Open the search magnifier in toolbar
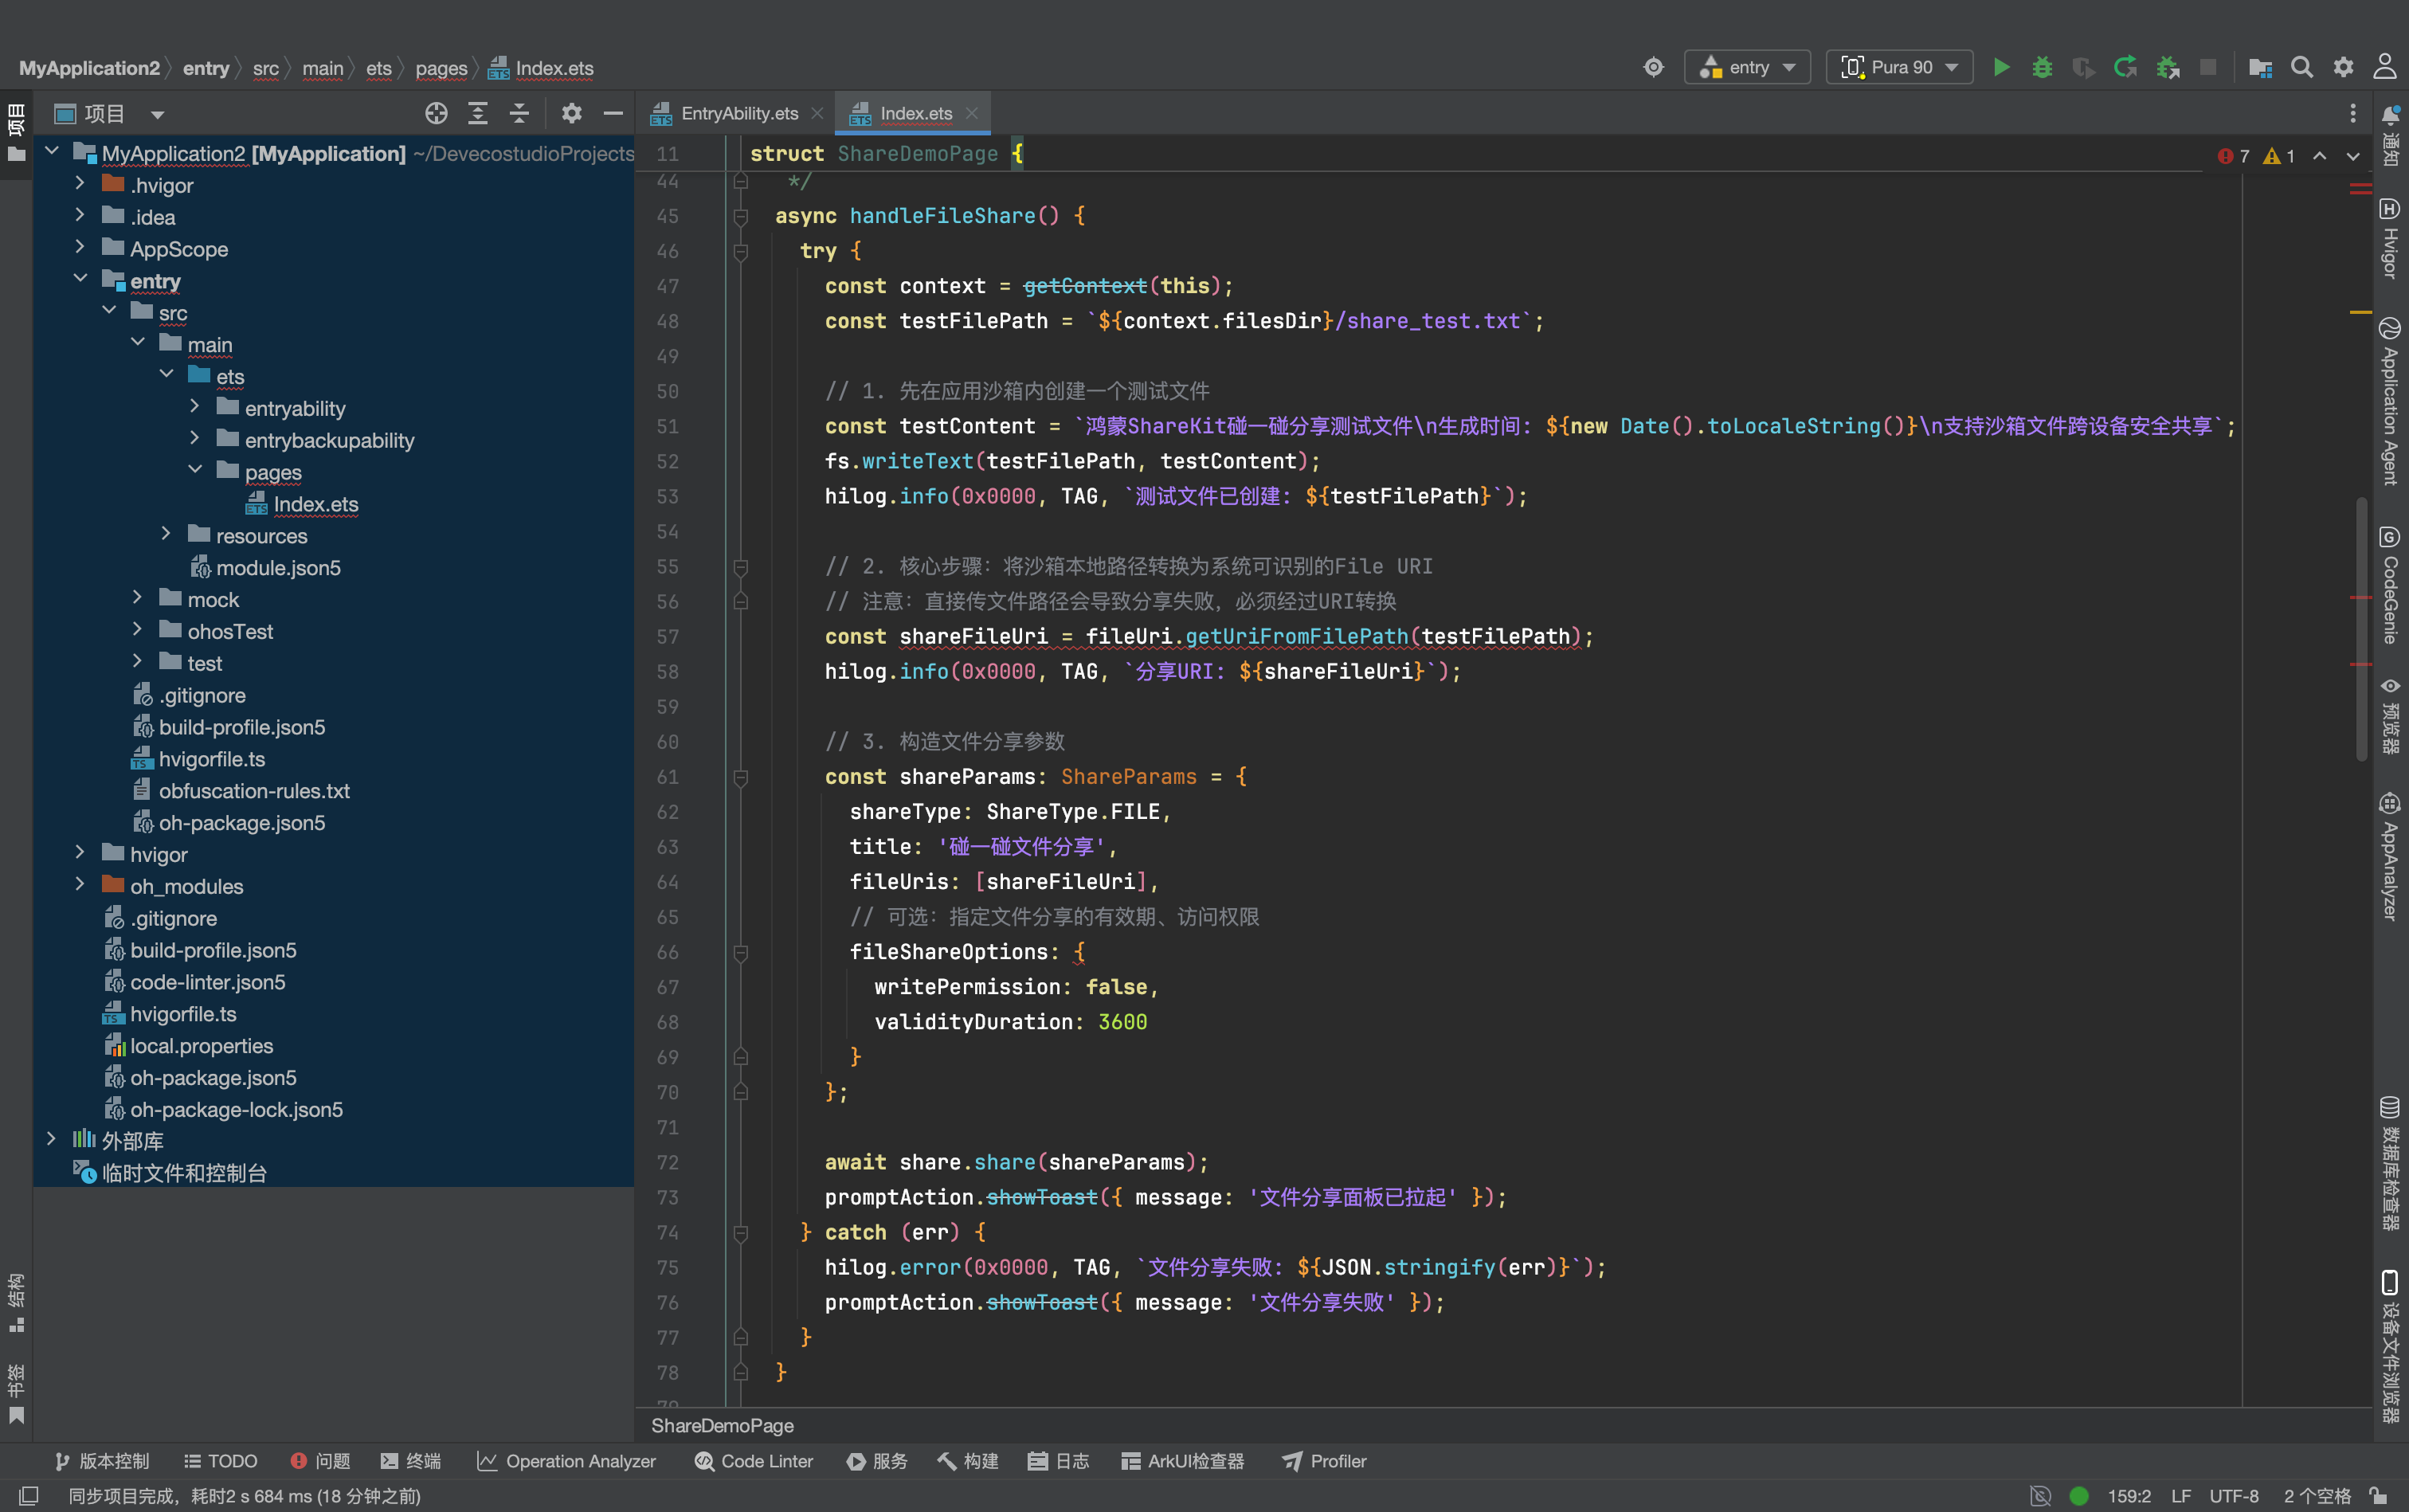The width and height of the screenshot is (2409, 1512). click(2302, 67)
